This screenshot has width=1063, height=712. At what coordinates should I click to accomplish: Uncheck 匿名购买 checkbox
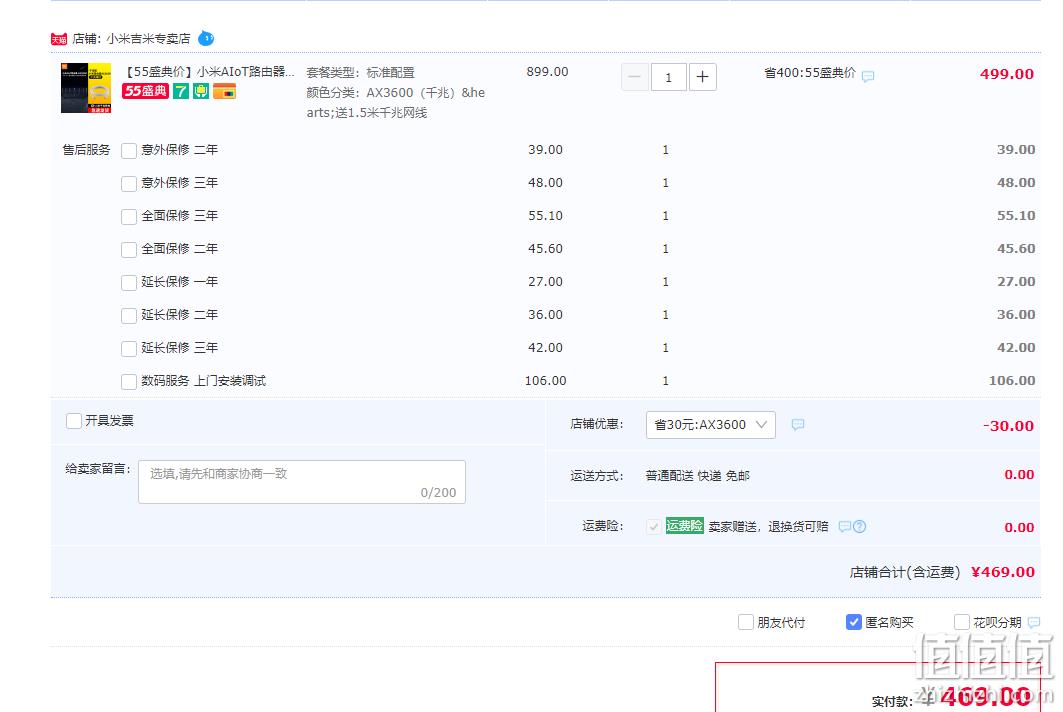(854, 622)
